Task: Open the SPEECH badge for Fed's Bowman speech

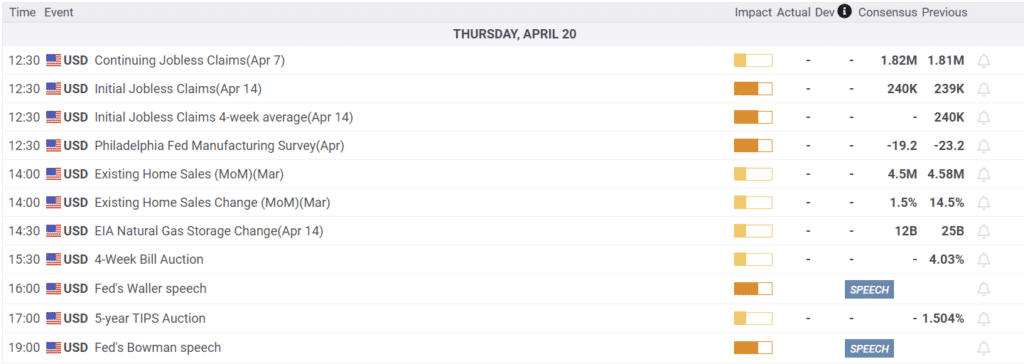Action: 869,348
